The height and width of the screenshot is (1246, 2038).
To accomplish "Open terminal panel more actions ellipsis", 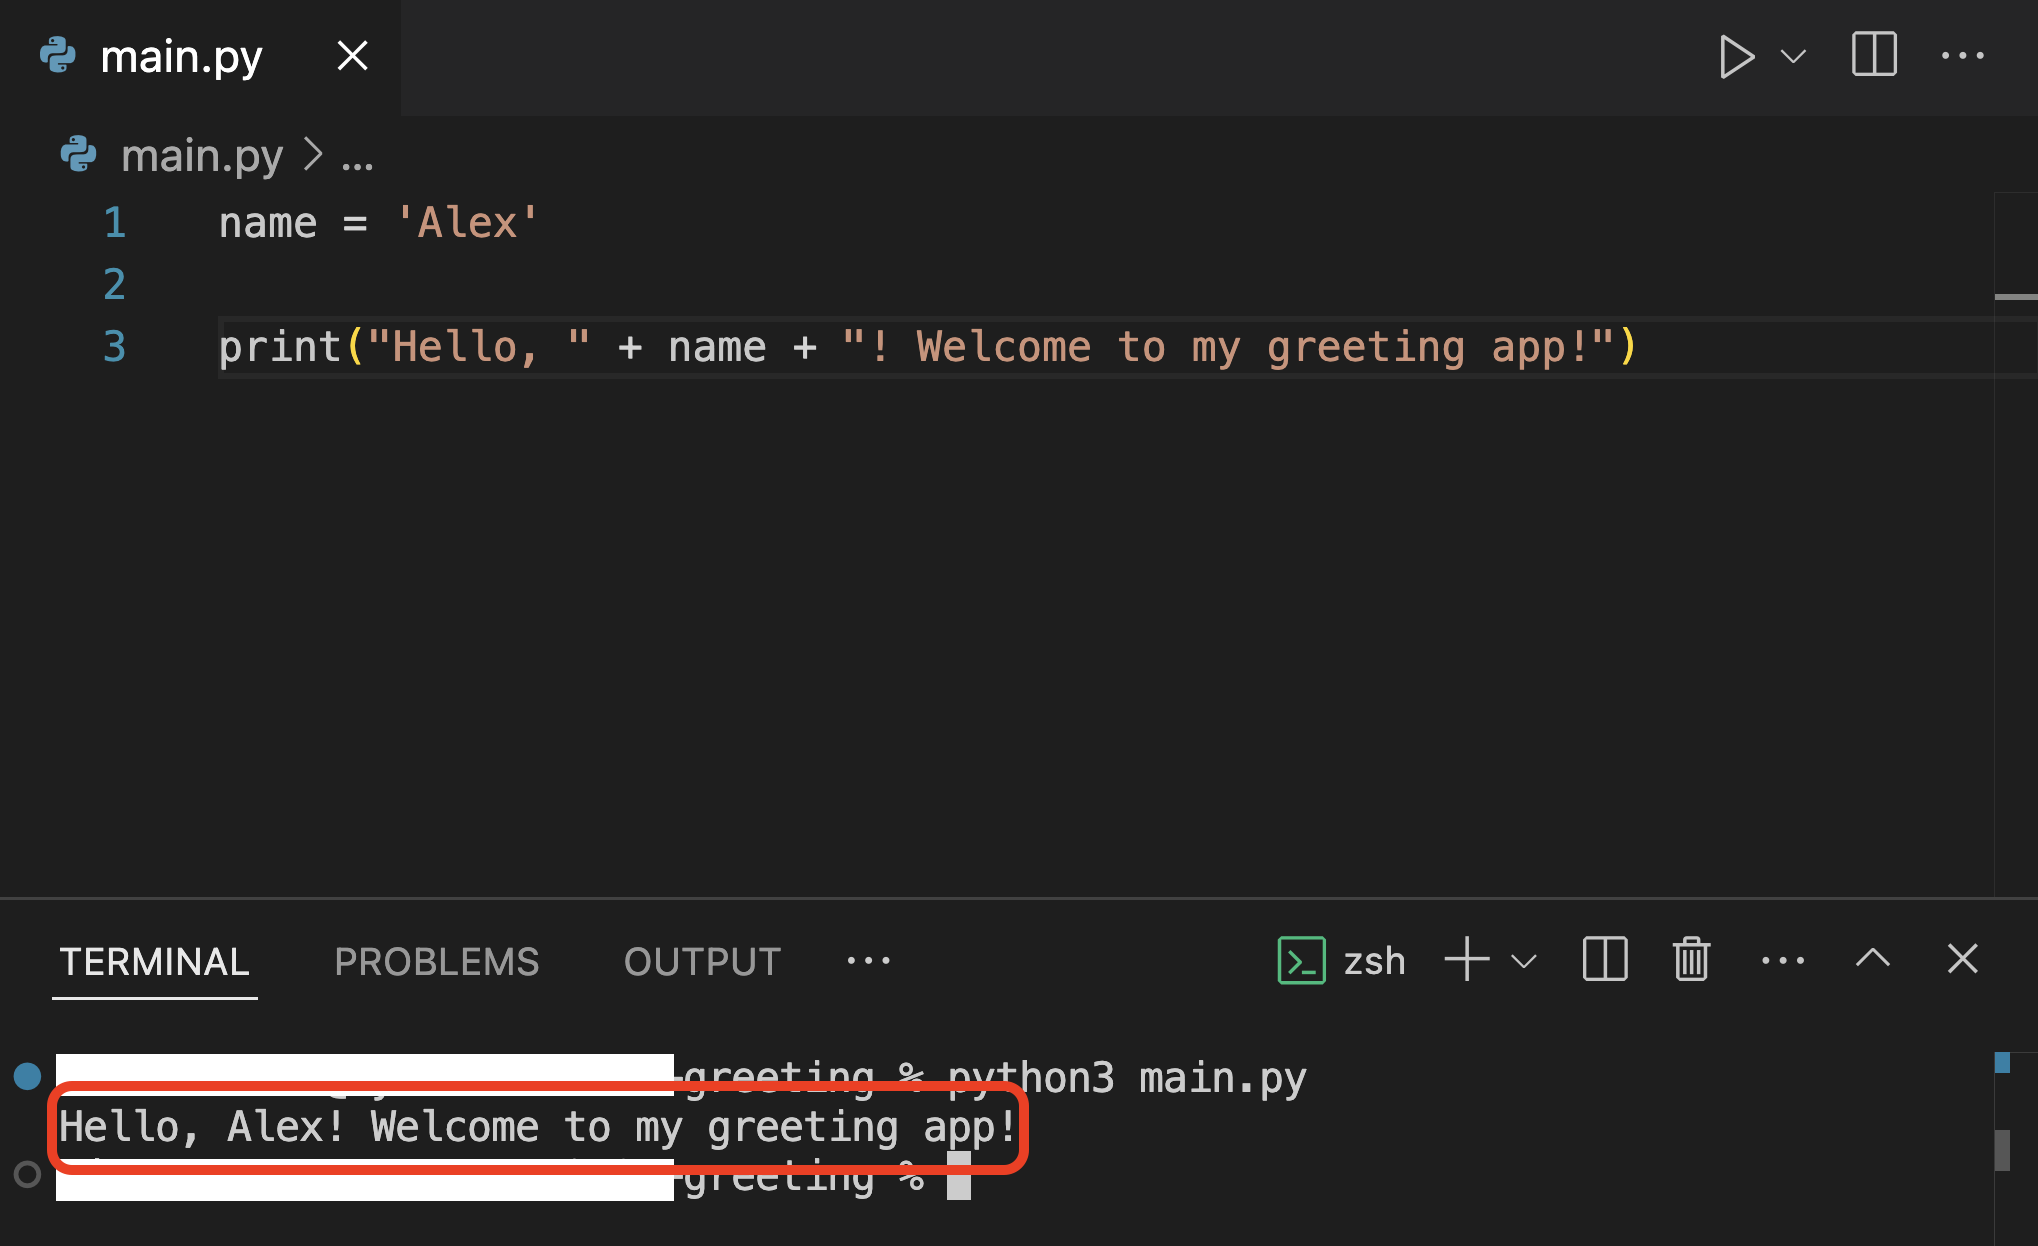I will point(1782,961).
